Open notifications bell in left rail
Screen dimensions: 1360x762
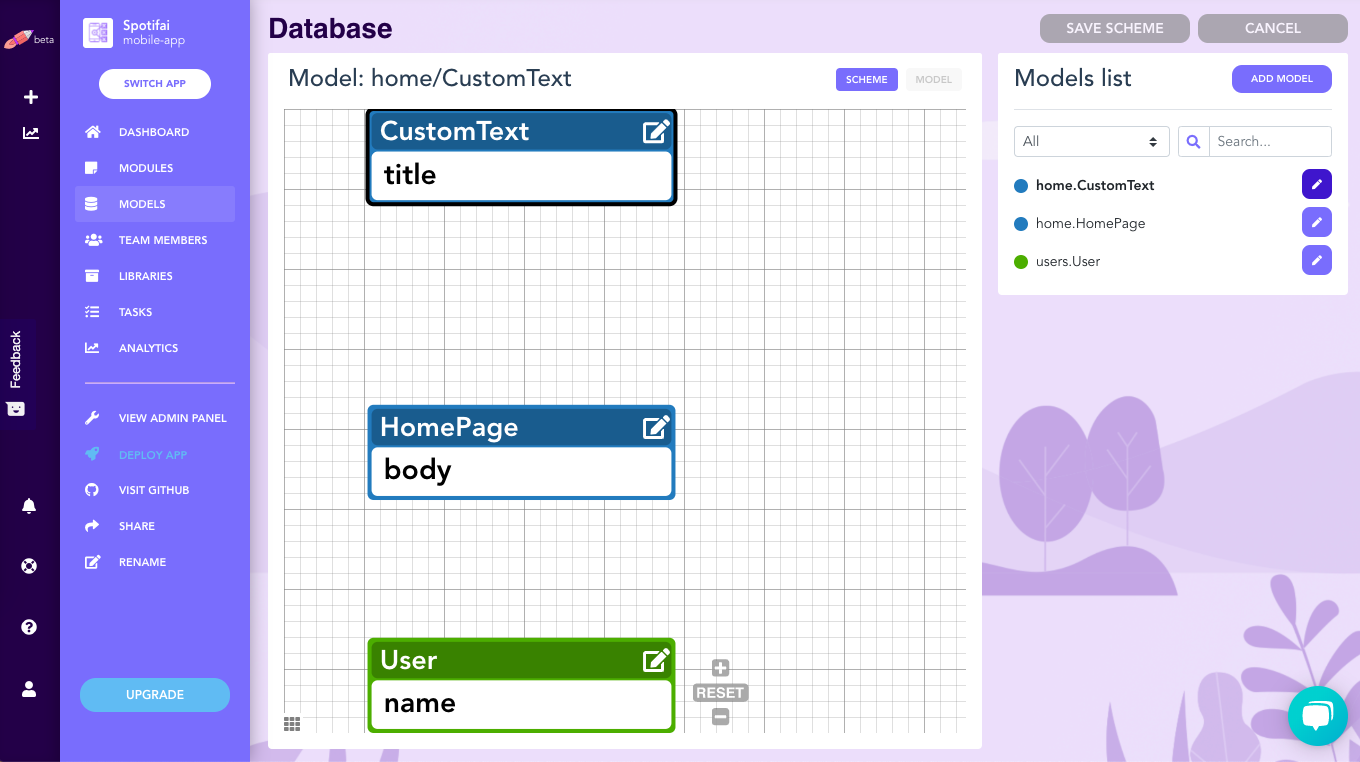pyautogui.click(x=29, y=507)
